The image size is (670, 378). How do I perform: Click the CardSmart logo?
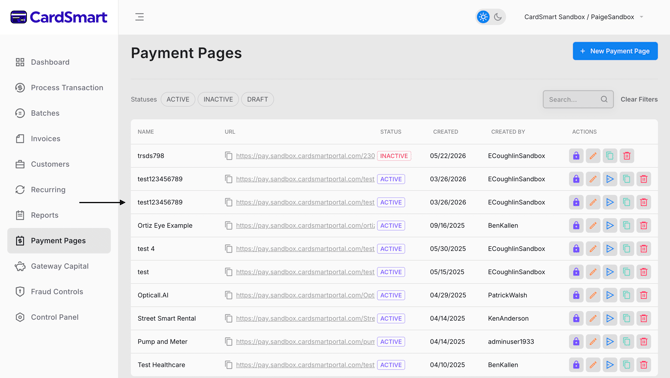59,17
